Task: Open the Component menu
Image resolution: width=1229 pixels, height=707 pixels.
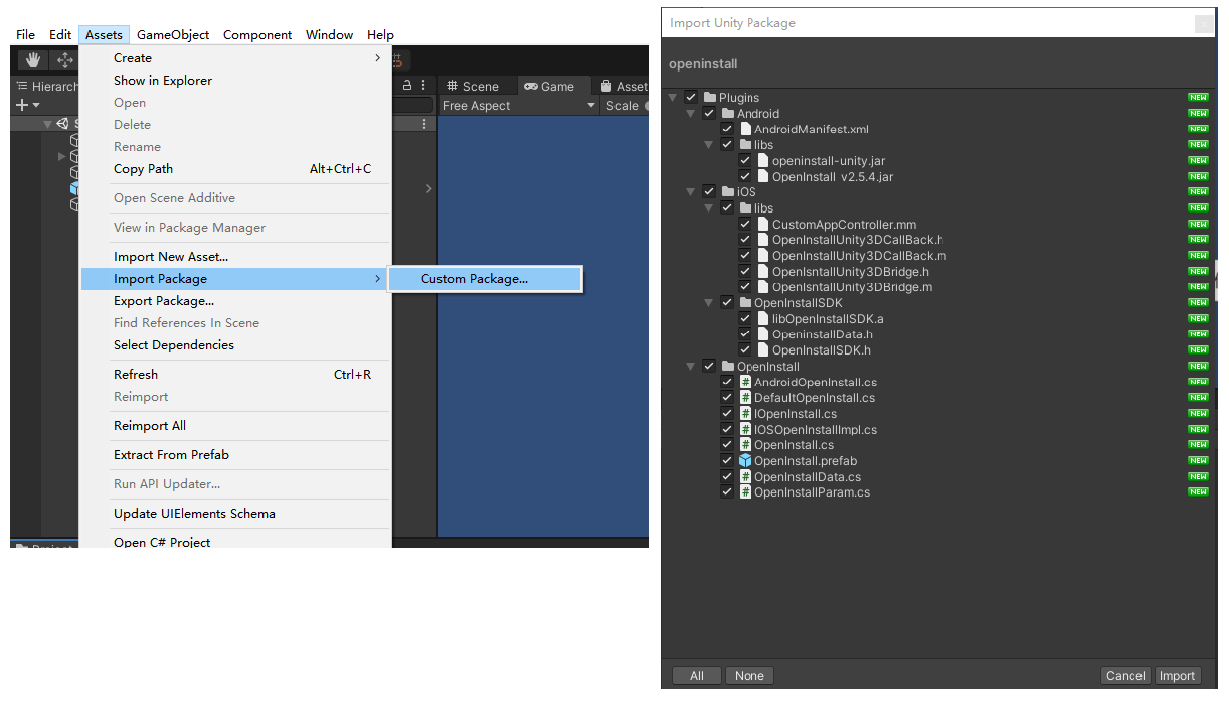Action: pyautogui.click(x=258, y=34)
